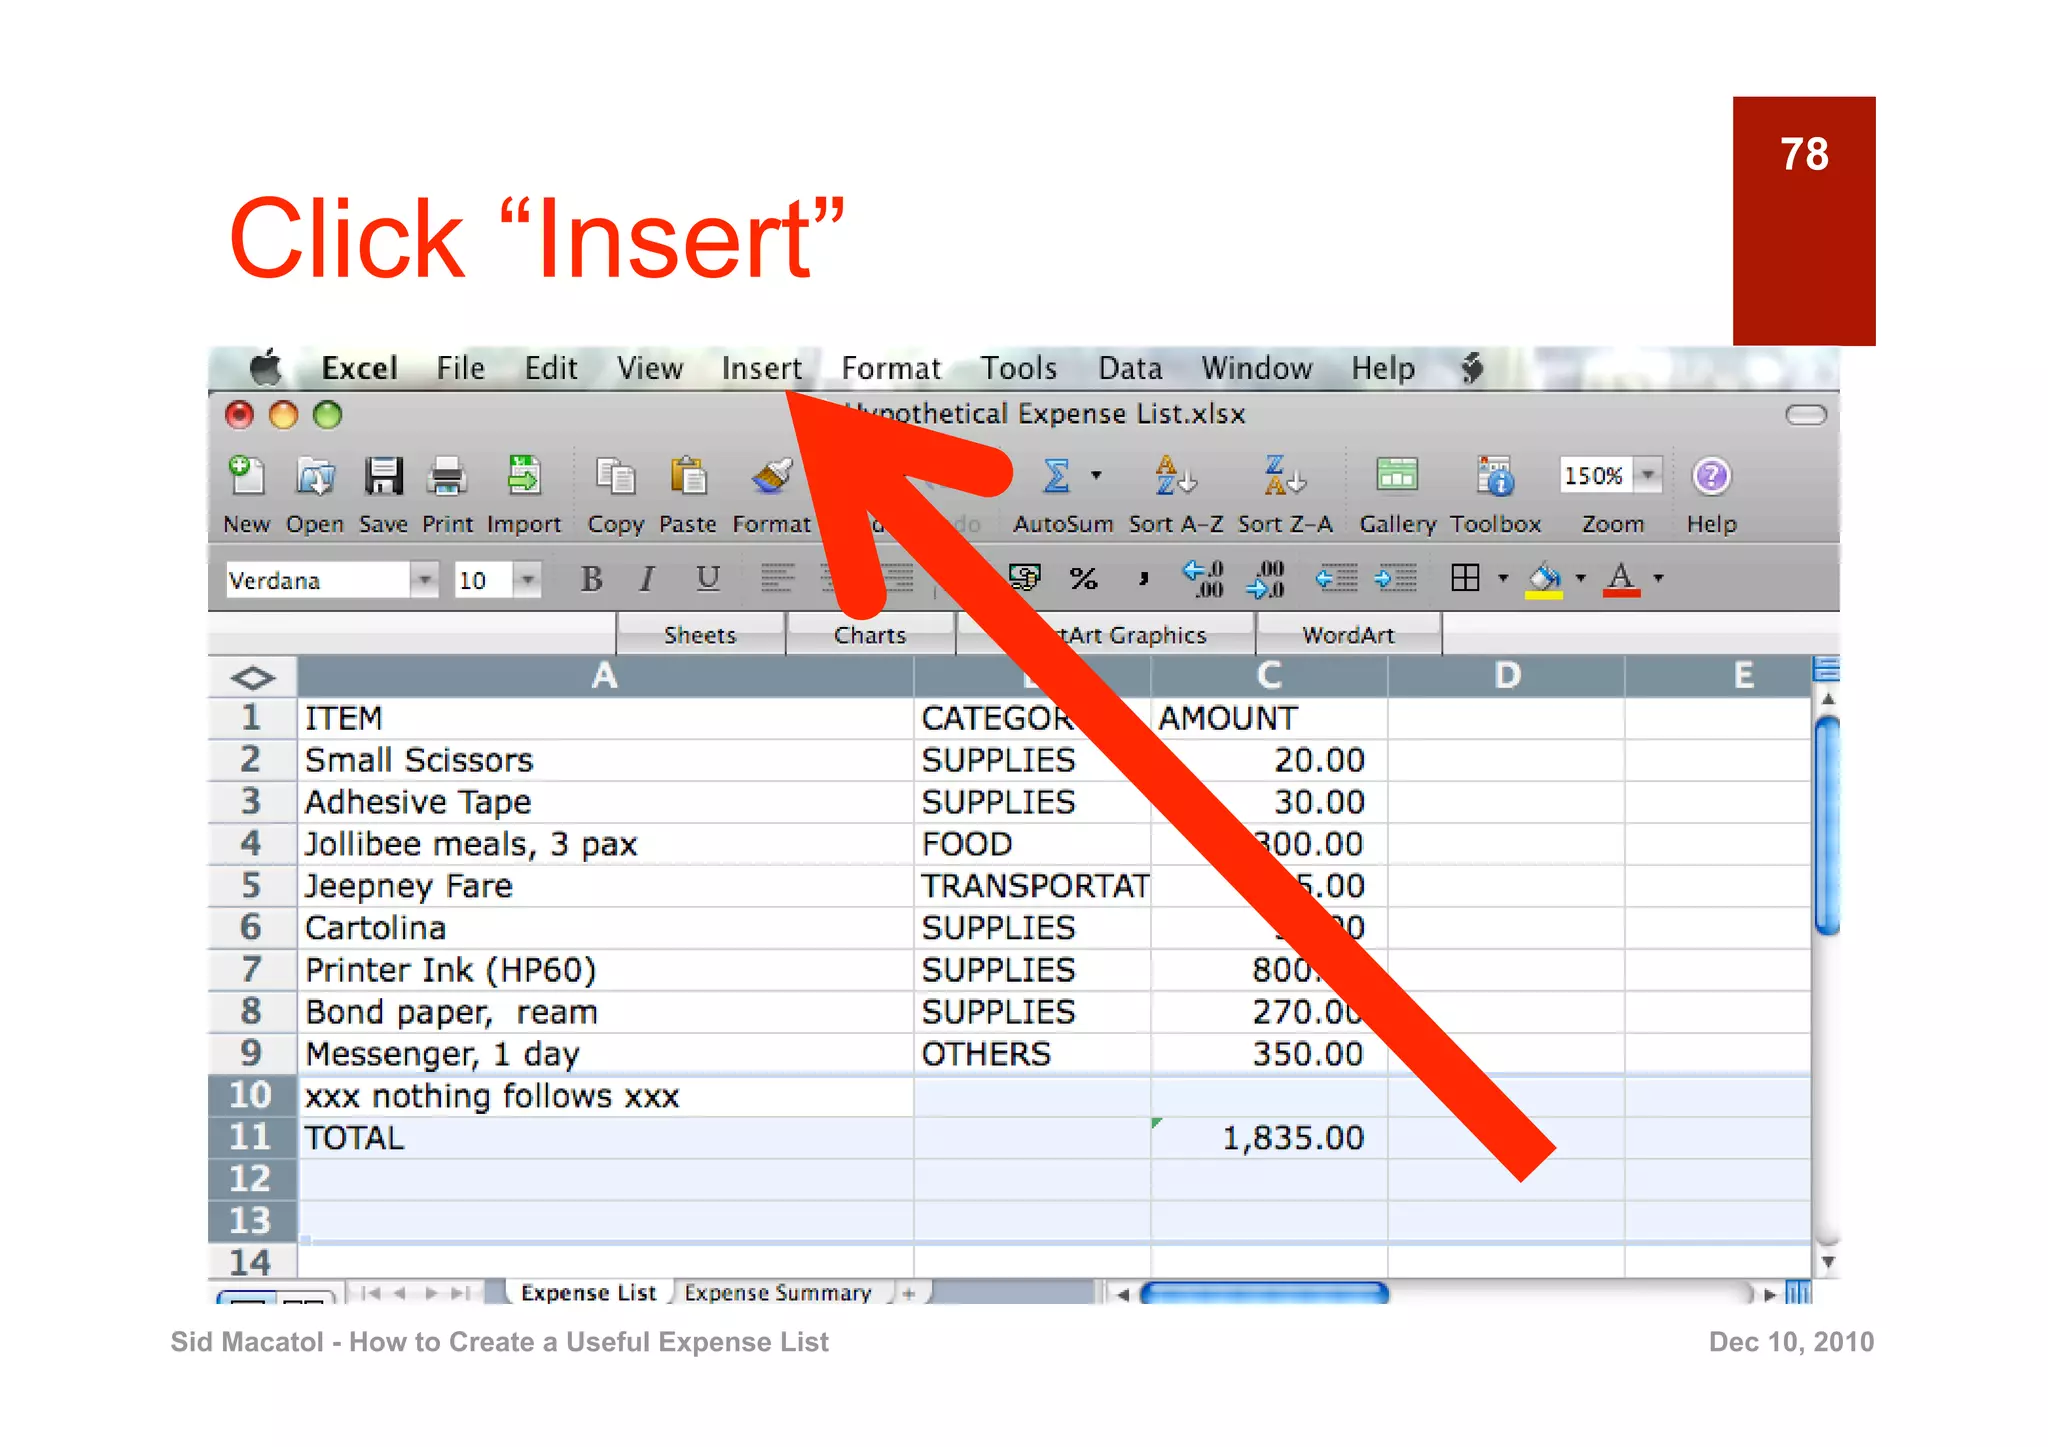Image resolution: width=2048 pixels, height=1447 pixels.
Task: Open the 150% zoom dropdown arrow
Action: [1647, 475]
